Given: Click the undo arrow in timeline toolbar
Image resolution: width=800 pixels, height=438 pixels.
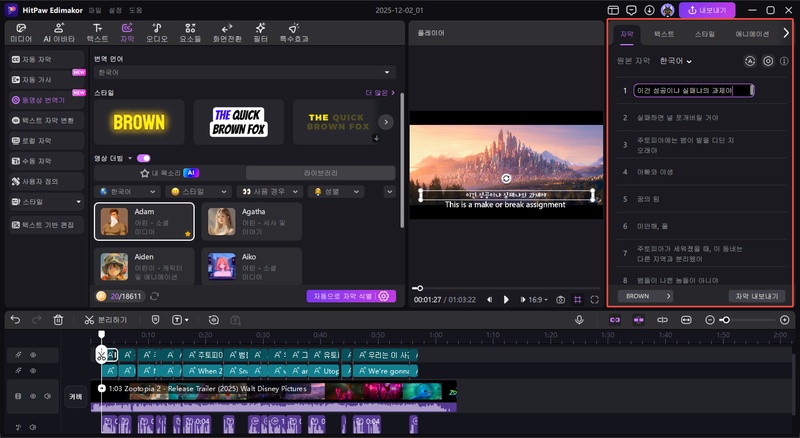Looking at the screenshot, I should [x=14, y=320].
